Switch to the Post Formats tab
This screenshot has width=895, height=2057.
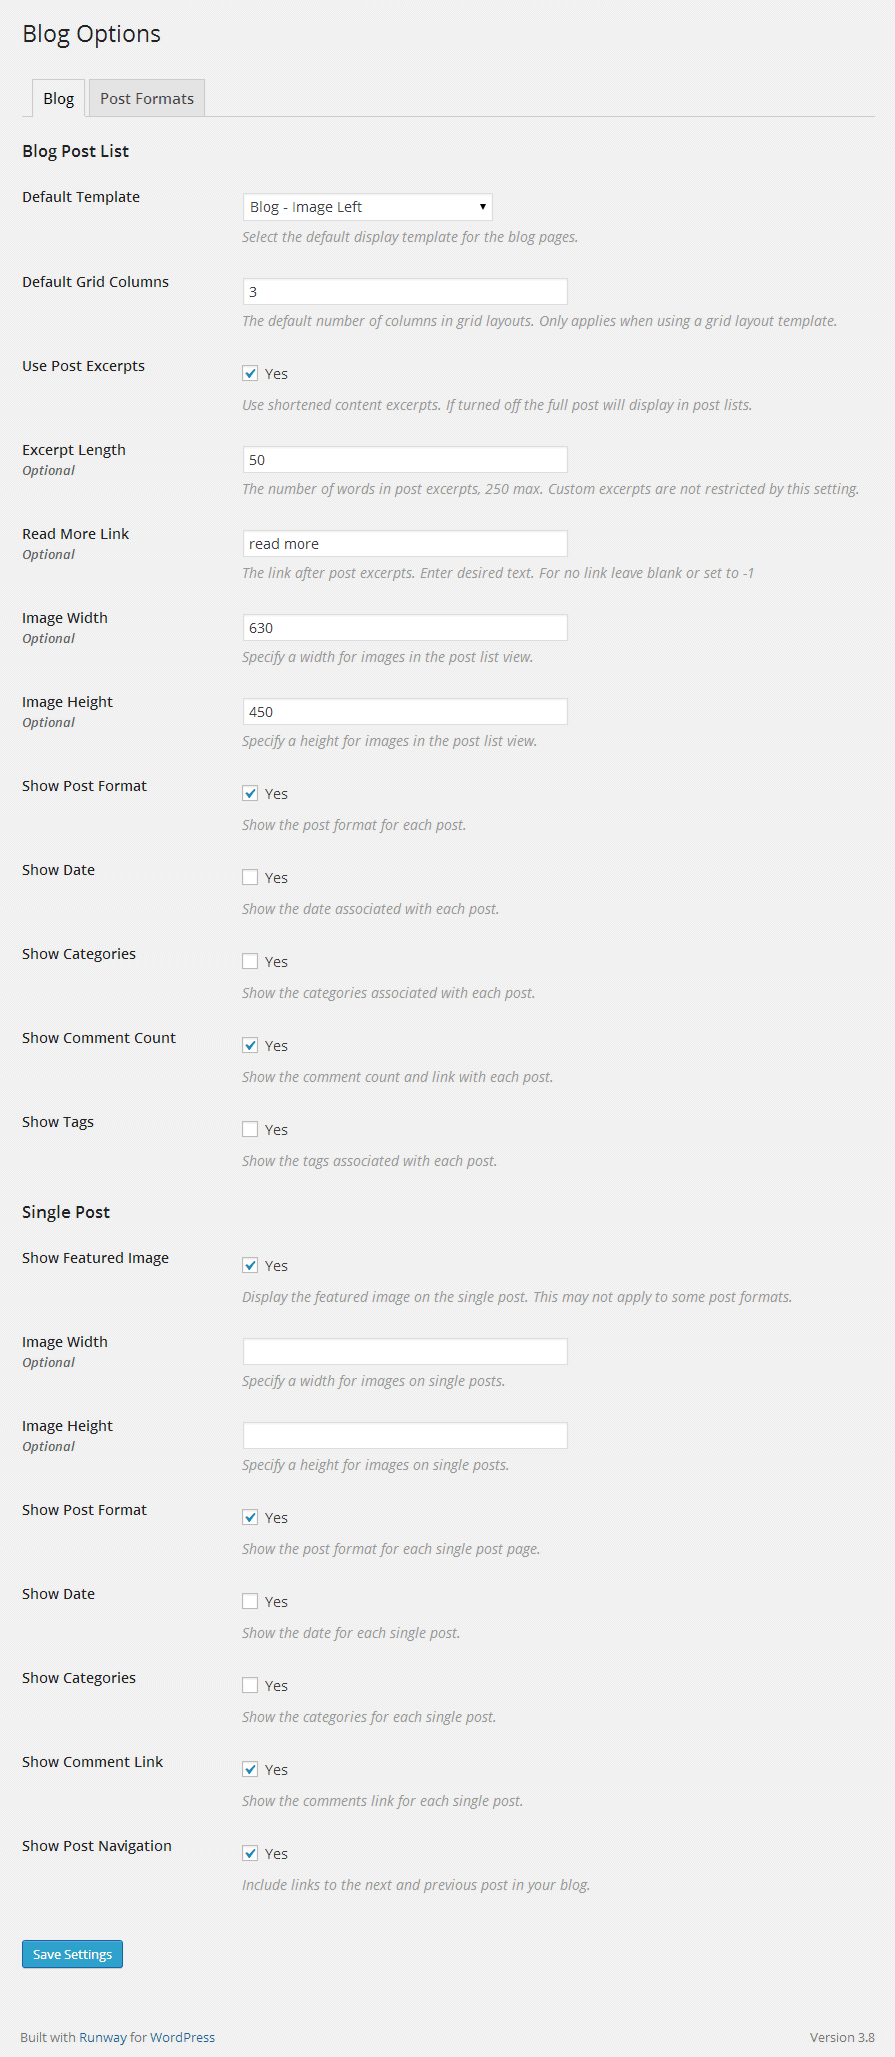coord(147,99)
